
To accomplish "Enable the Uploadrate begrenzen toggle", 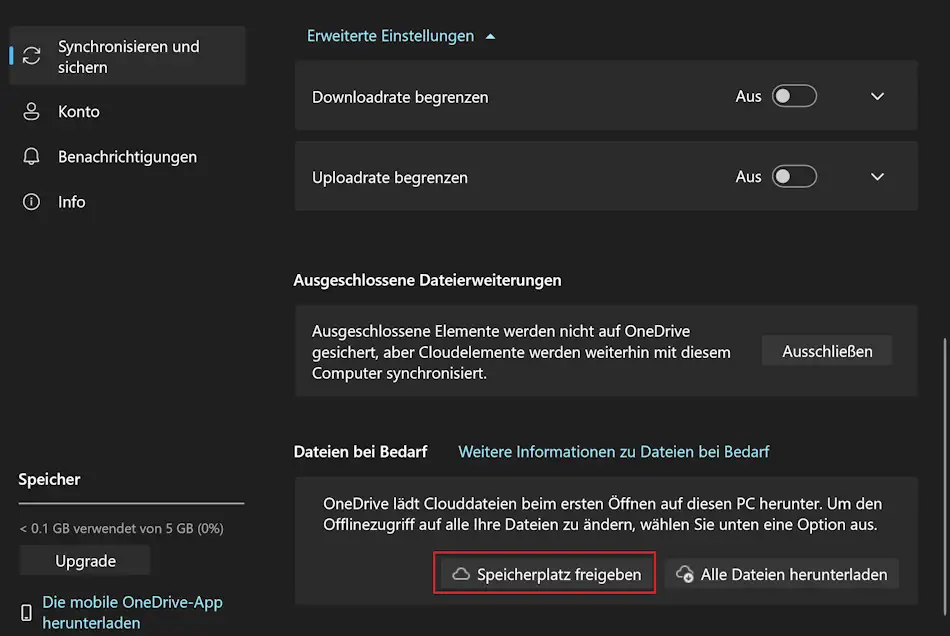I will 794,175.
